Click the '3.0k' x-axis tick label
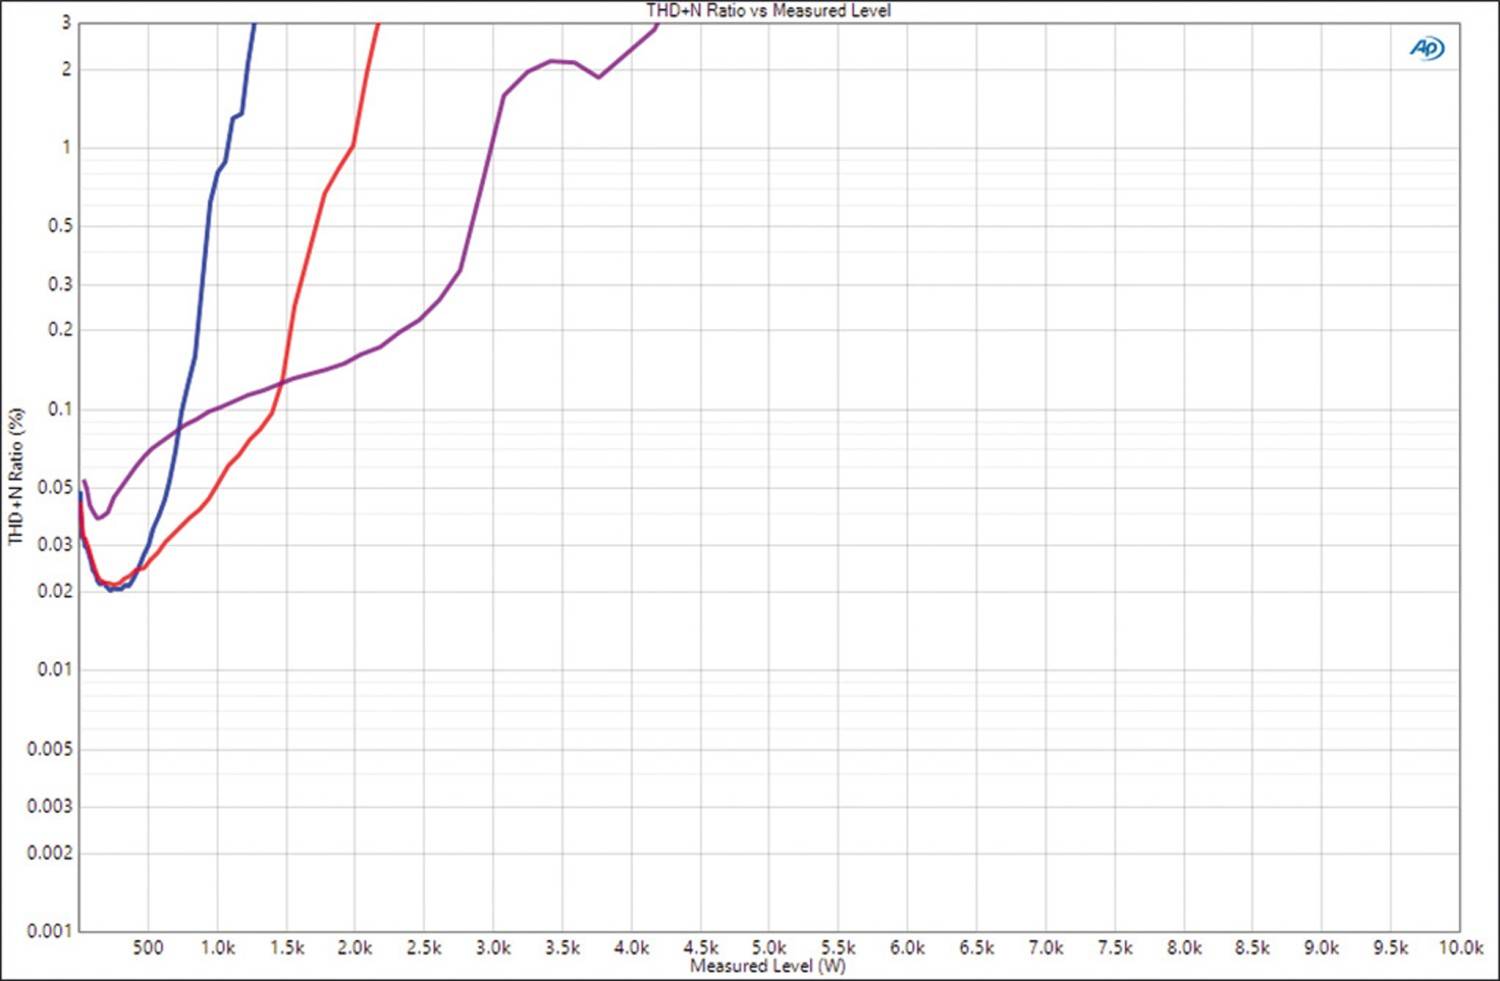This screenshot has height=981, width=1500. 493,947
